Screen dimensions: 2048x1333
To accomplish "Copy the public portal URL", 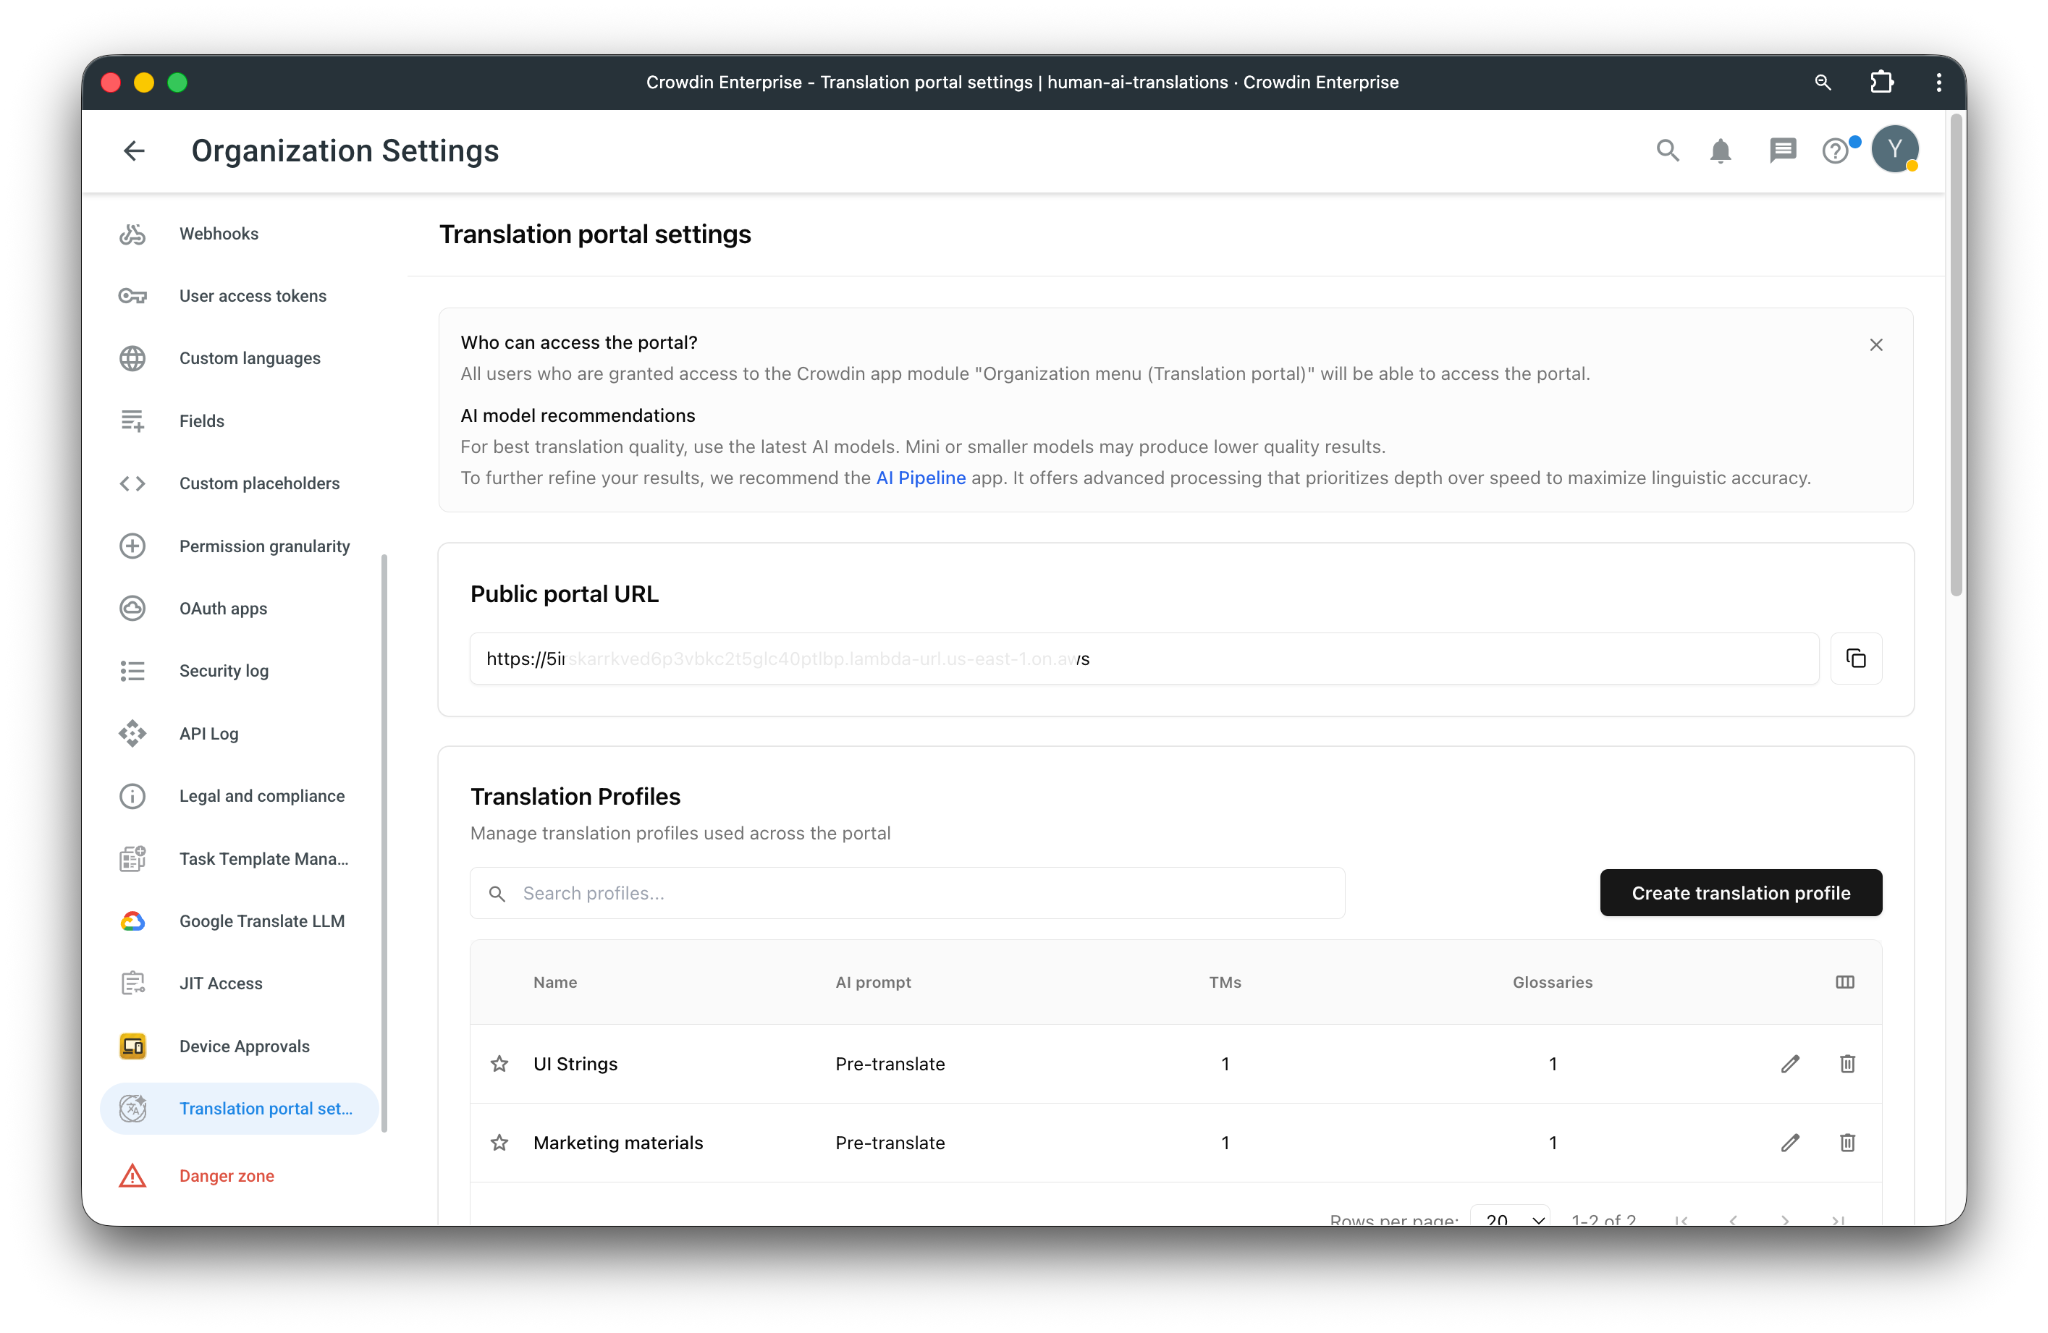I will coord(1856,658).
